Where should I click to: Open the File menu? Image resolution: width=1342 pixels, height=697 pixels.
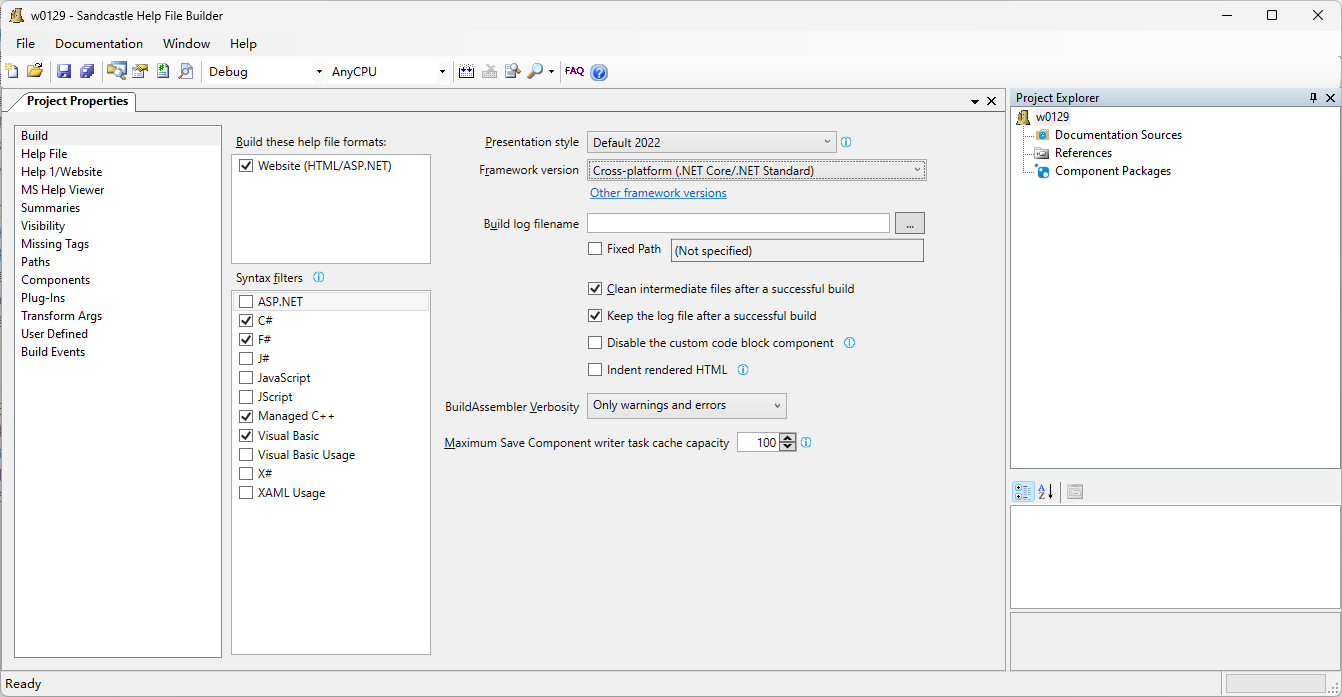(25, 43)
